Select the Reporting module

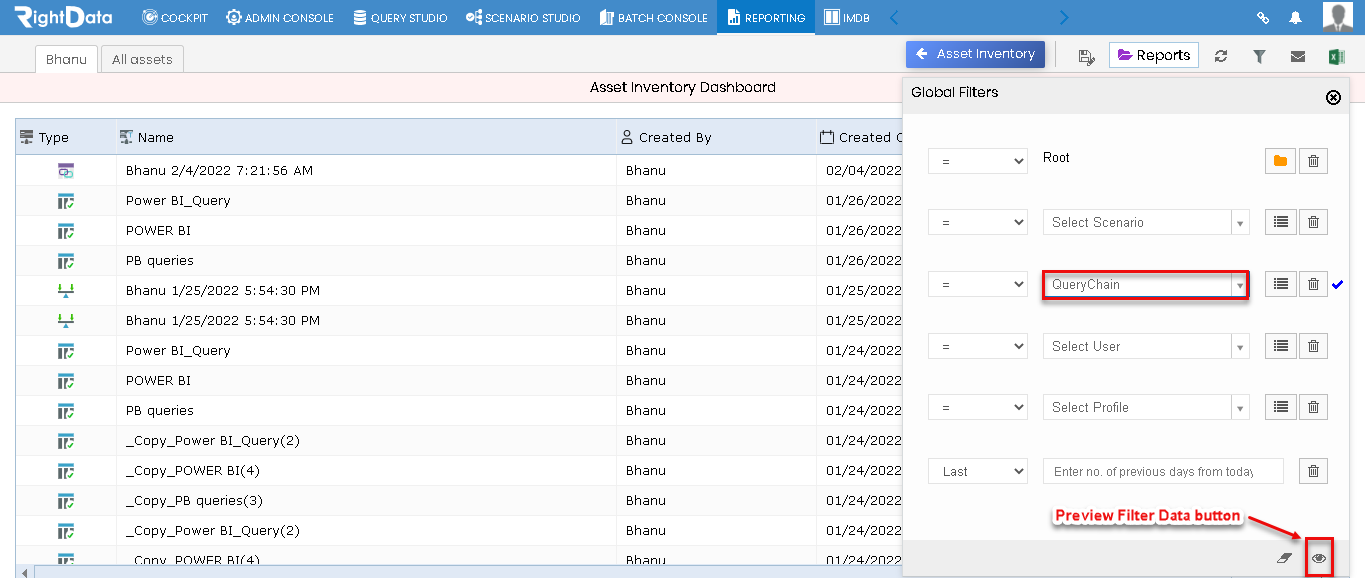766,18
